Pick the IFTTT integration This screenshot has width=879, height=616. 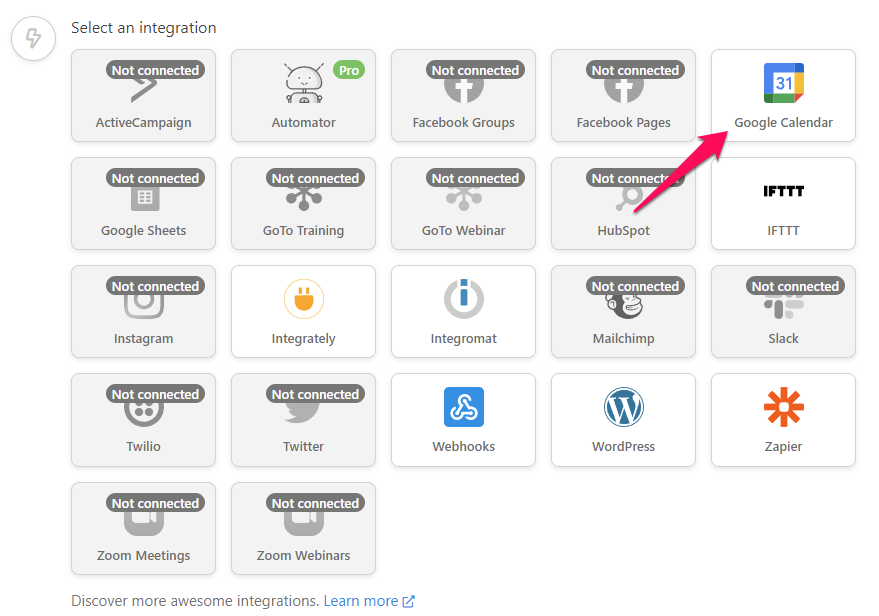[784, 203]
